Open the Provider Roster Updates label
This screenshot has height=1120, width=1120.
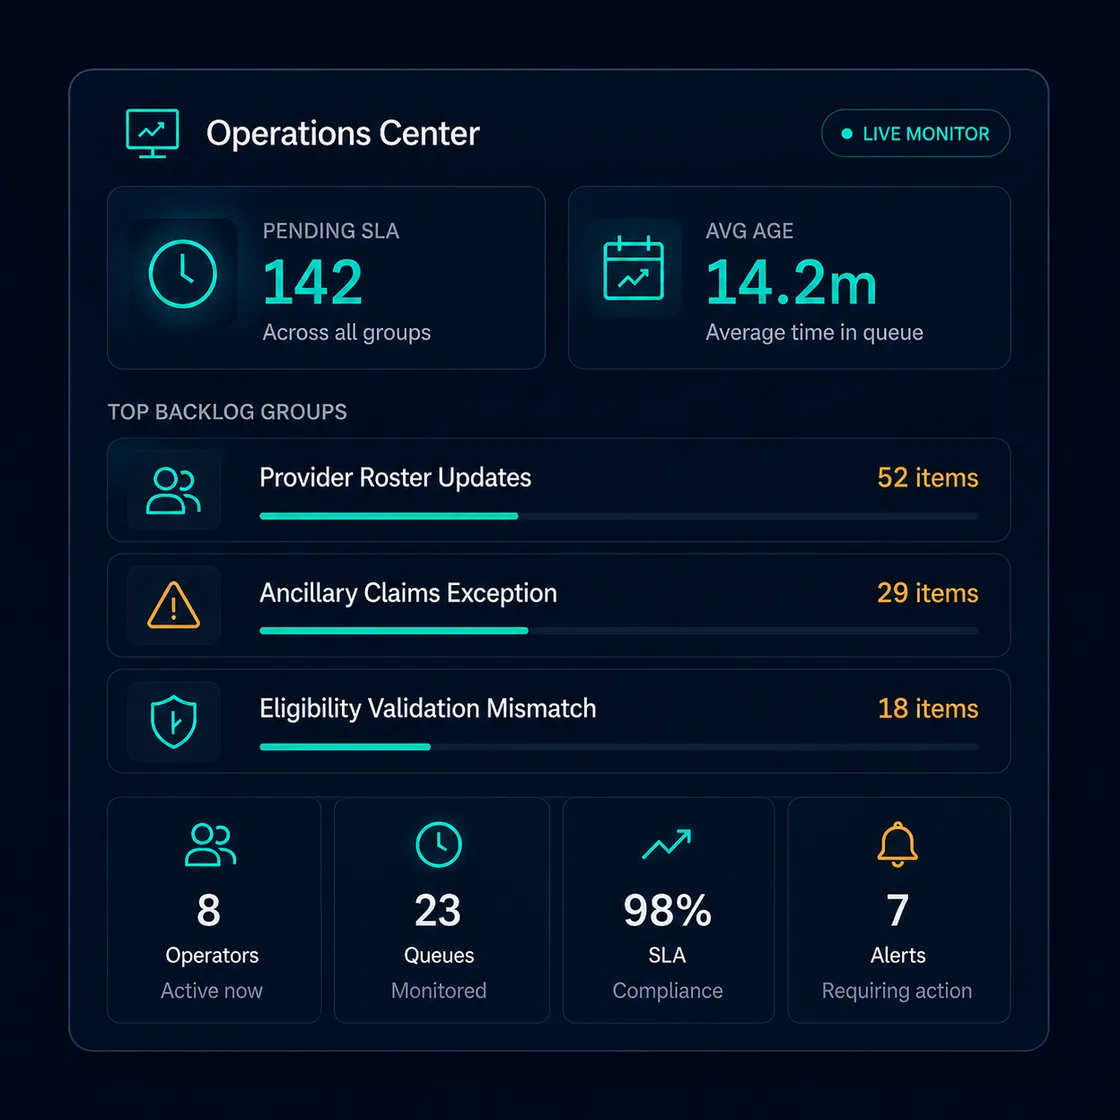(395, 478)
